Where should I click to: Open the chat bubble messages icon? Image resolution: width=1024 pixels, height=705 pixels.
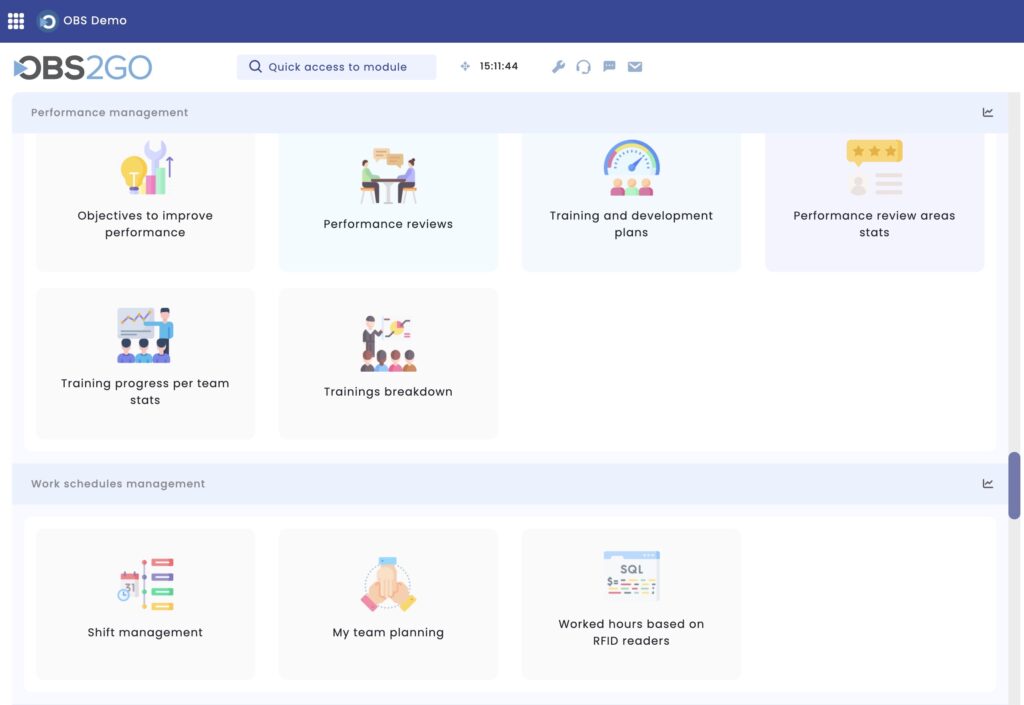tap(609, 67)
